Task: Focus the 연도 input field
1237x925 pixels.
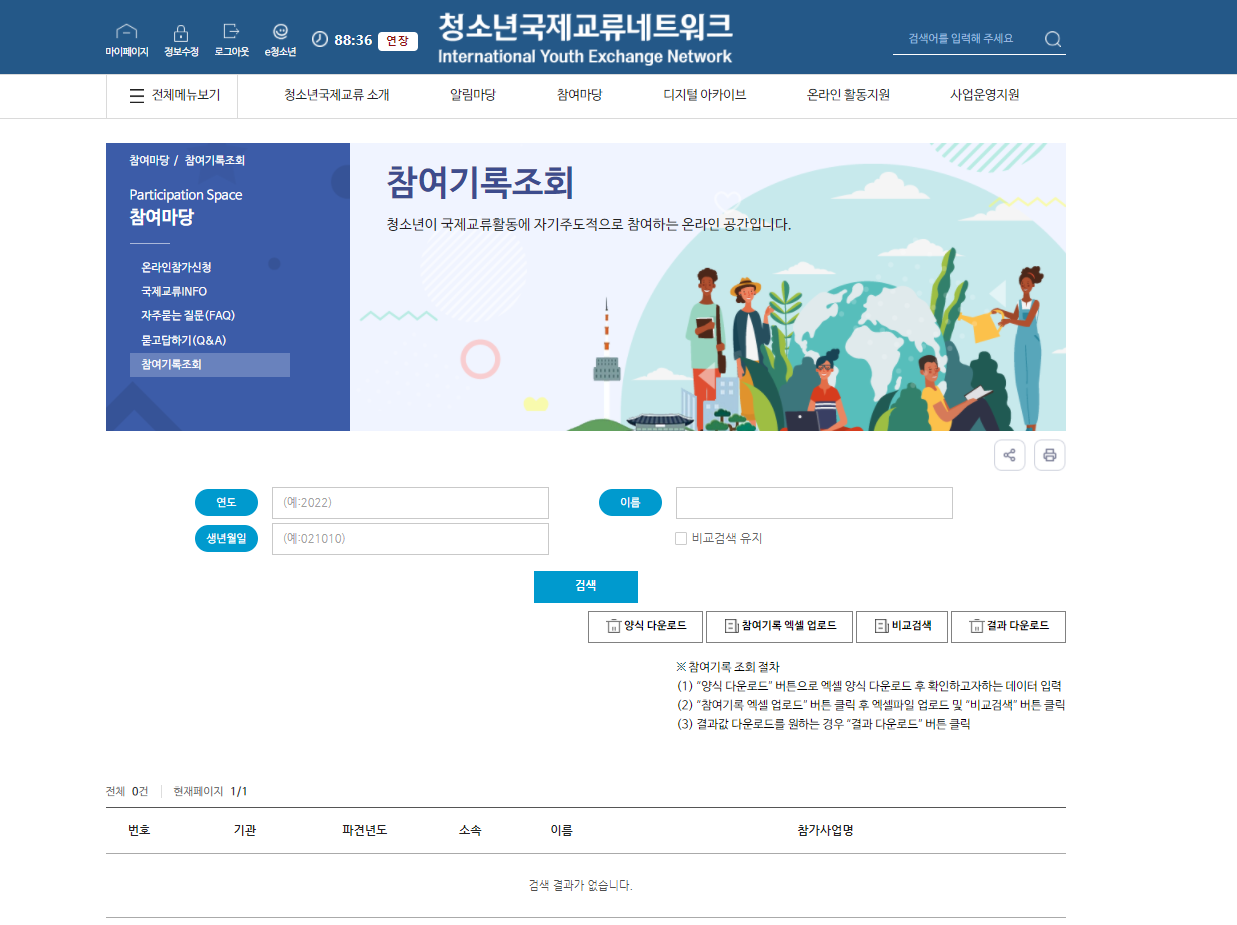Action: coord(410,503)
